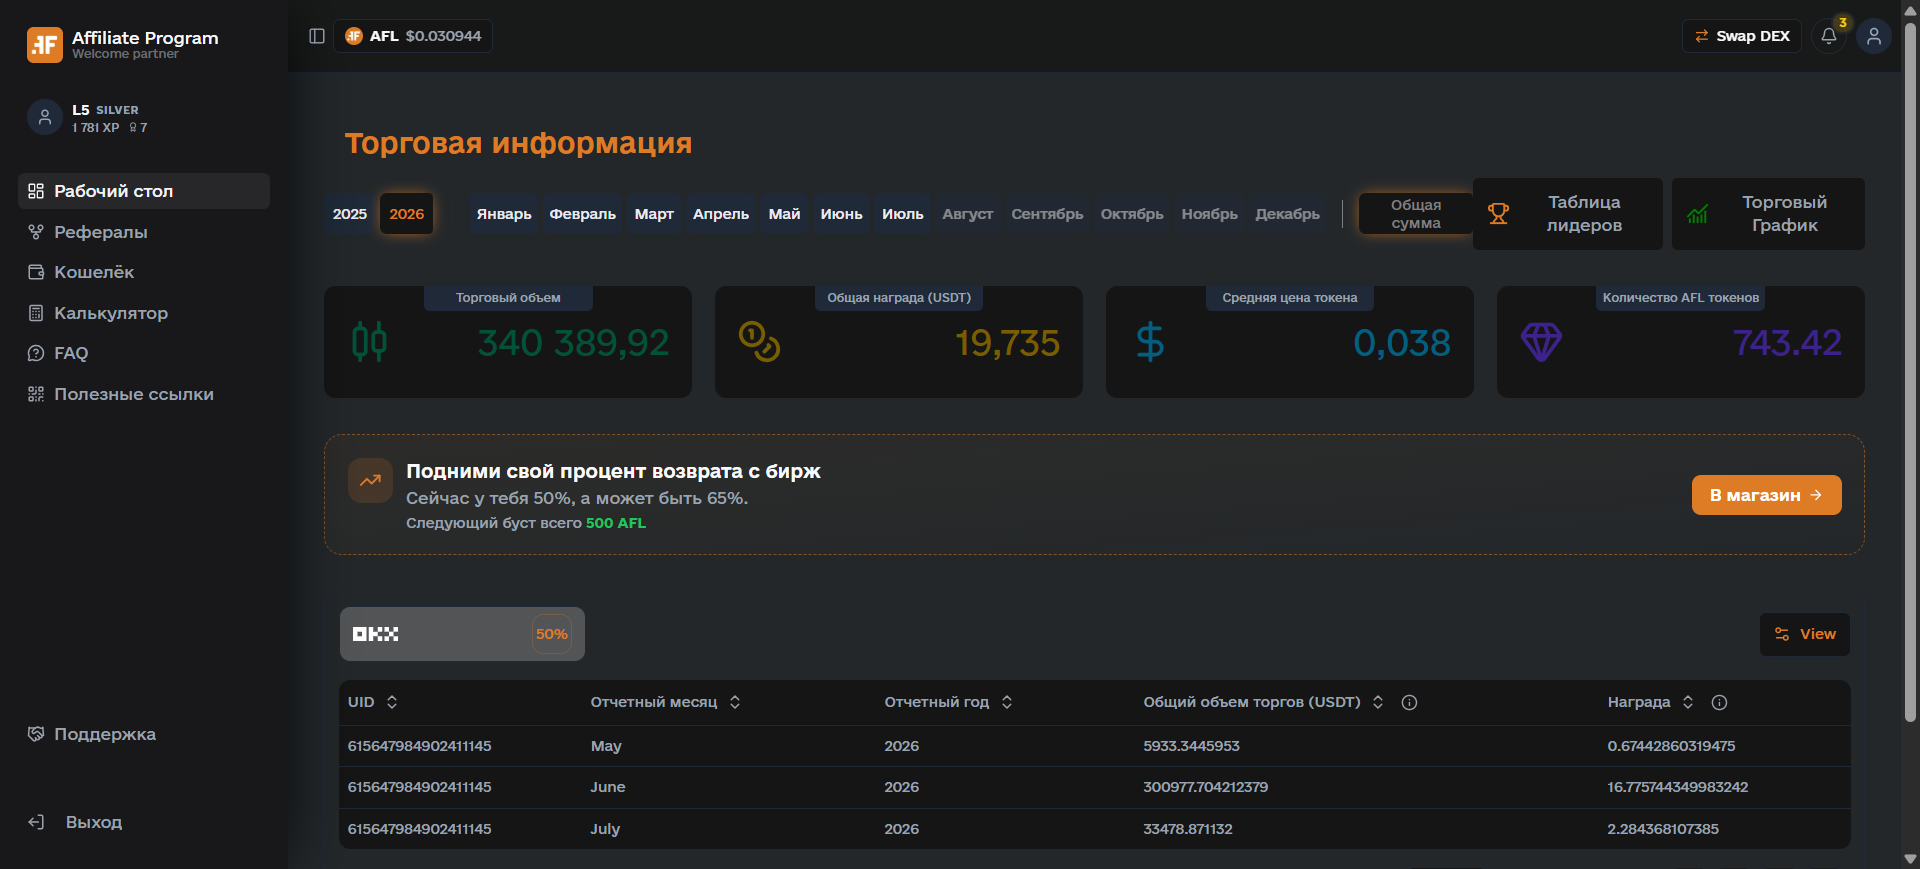The height and width of the screenshot is (869, 1920).
Task: Go to shop via В магазин
Action: point(1767,495)
